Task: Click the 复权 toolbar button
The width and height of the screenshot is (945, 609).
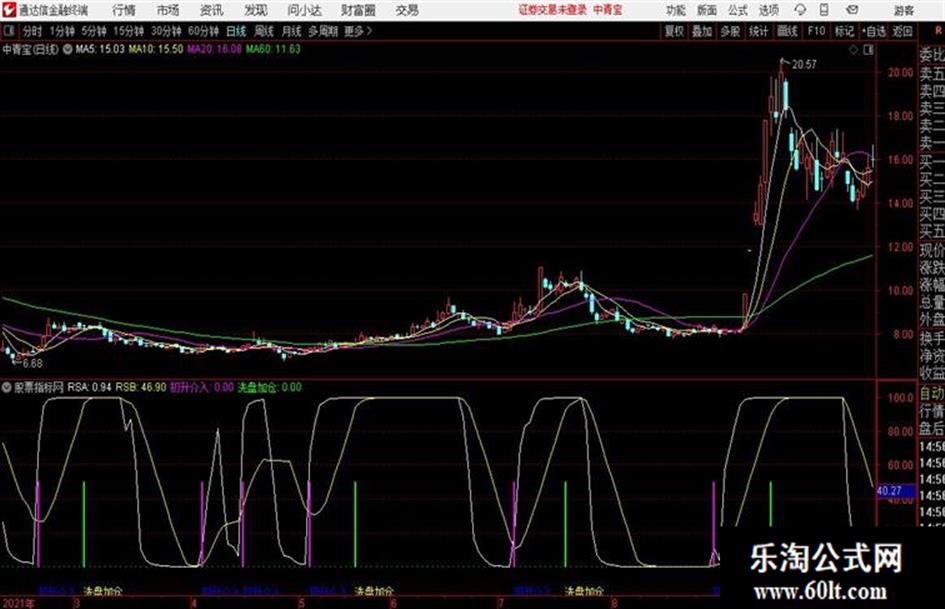Action: (674, 31)
